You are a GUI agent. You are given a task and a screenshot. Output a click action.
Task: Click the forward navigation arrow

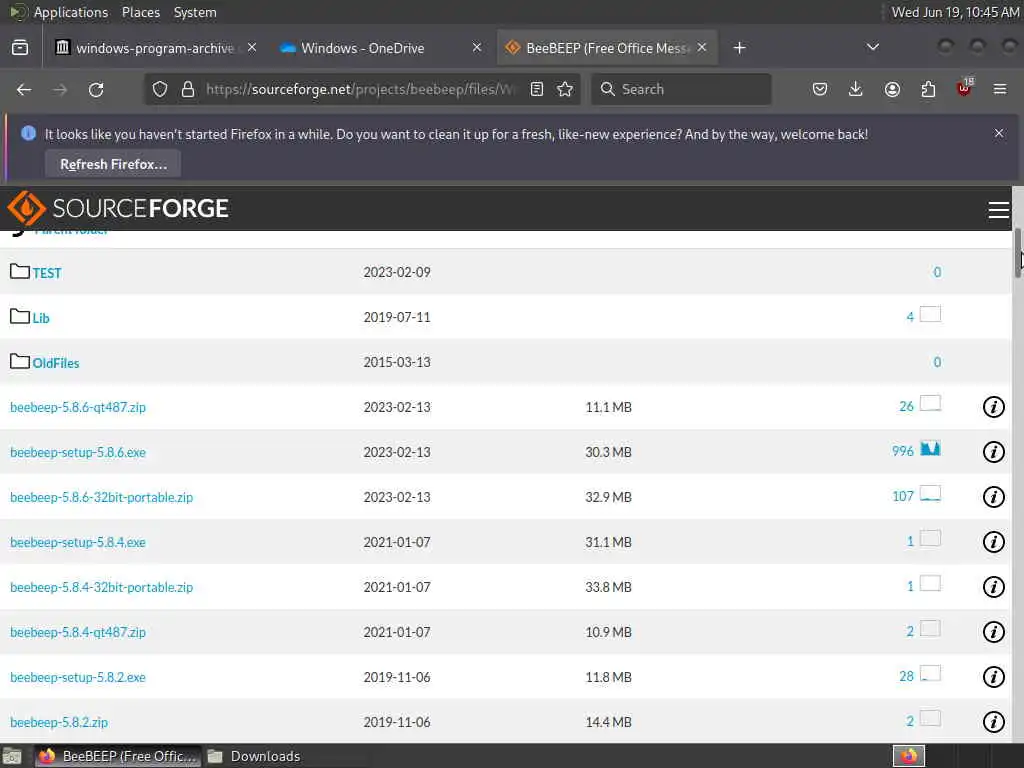tap(60, 89)
